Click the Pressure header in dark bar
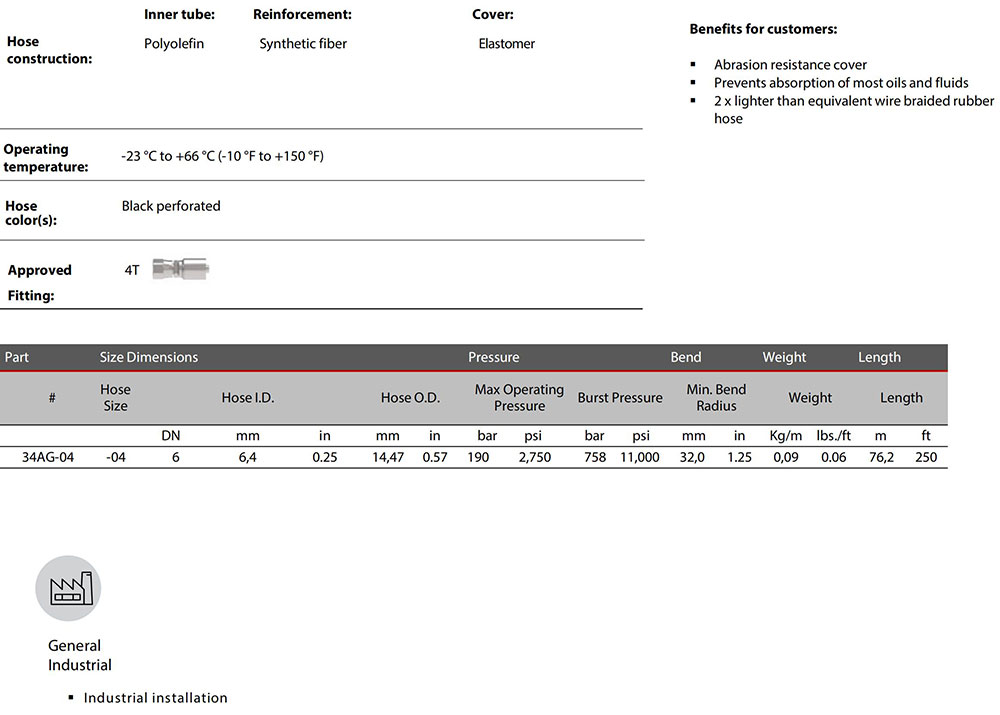This screenshot has width=1000, height=715. (x=493, y=357)
